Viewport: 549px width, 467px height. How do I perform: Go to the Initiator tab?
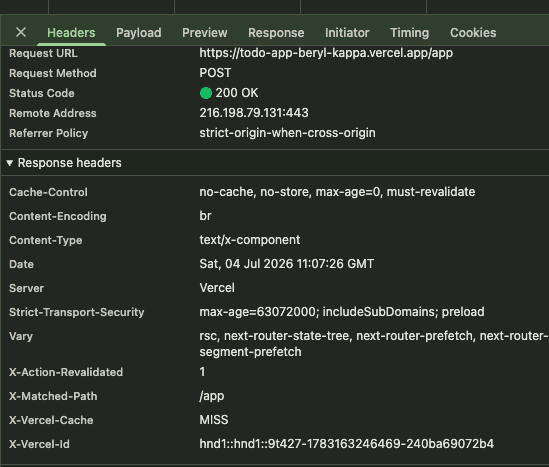347,33
